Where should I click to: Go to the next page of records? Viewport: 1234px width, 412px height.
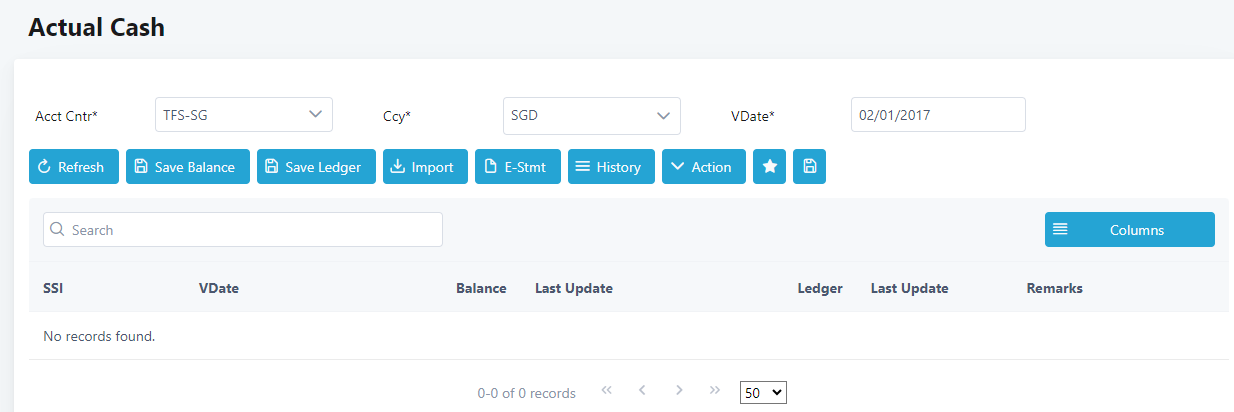coord(679,391)
